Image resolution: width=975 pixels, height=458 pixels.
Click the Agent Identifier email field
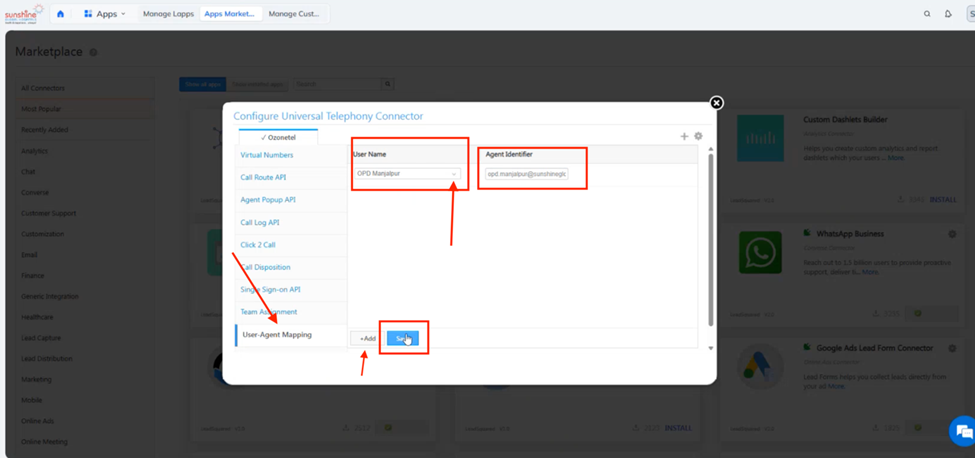pyautogui.click(x=527, y=175)
